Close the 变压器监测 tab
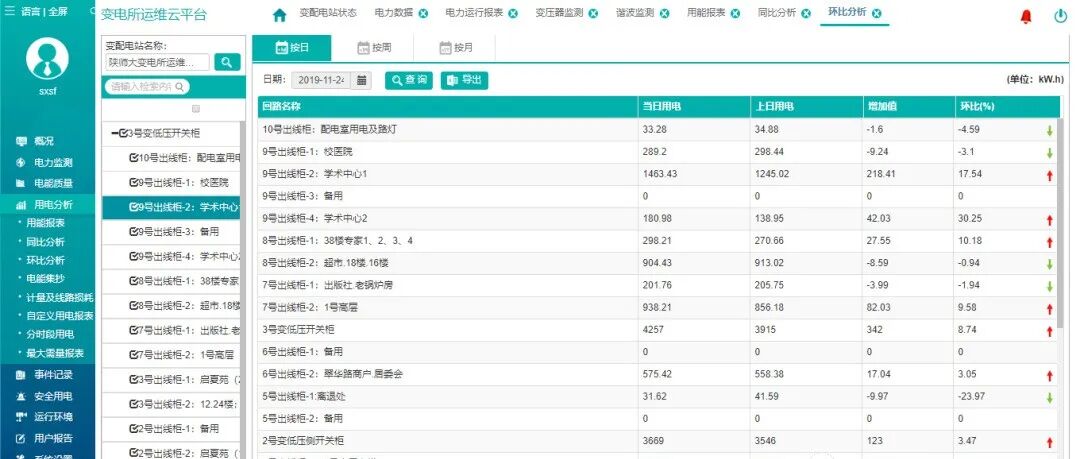 tap(594, 14)
